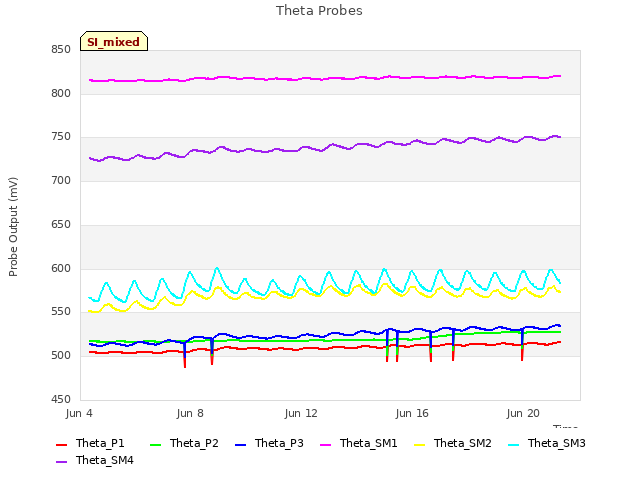Click the 450 y-axis tick label
Screen dimensions: 640x480
[61, 400]
